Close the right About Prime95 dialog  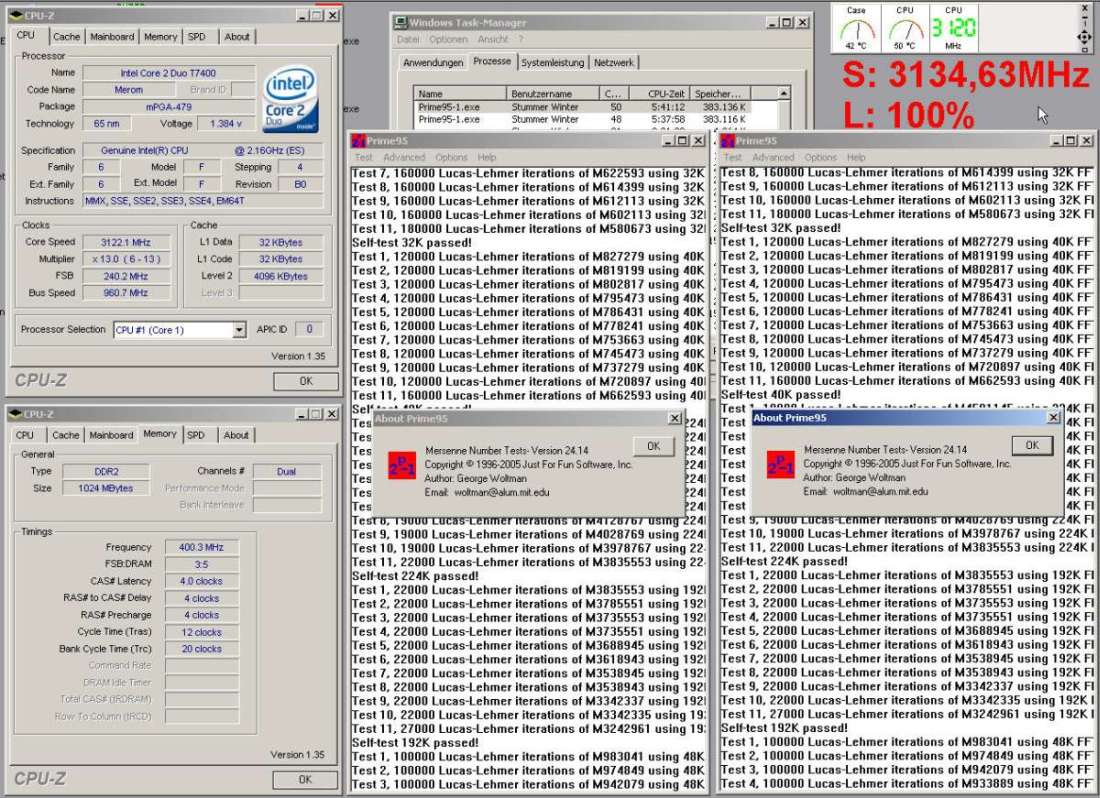coord(1053,417)
